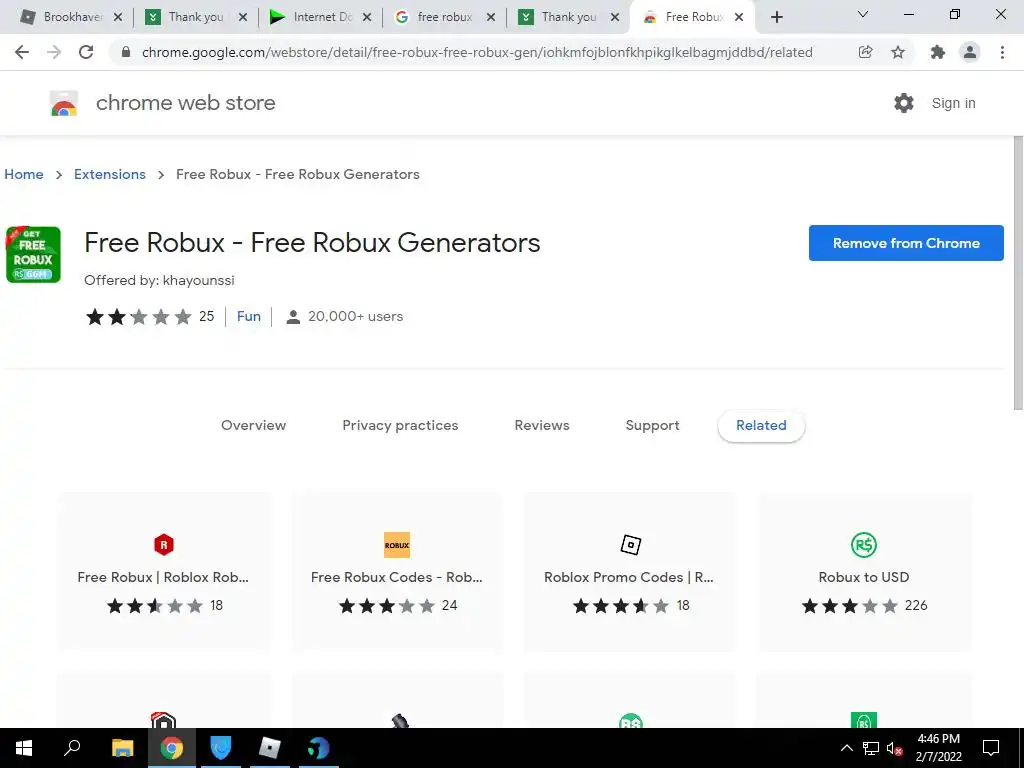Open the notification center icon
The image size is (1024, 768).
991,748
